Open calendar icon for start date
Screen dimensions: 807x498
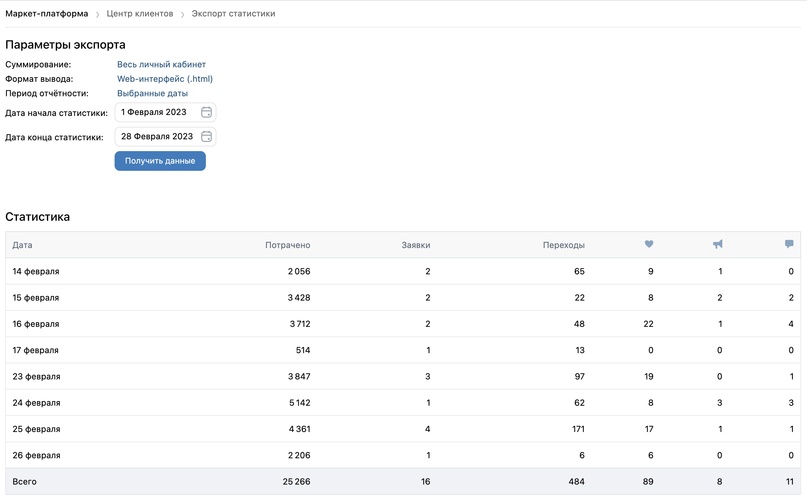tap(206, 113)
